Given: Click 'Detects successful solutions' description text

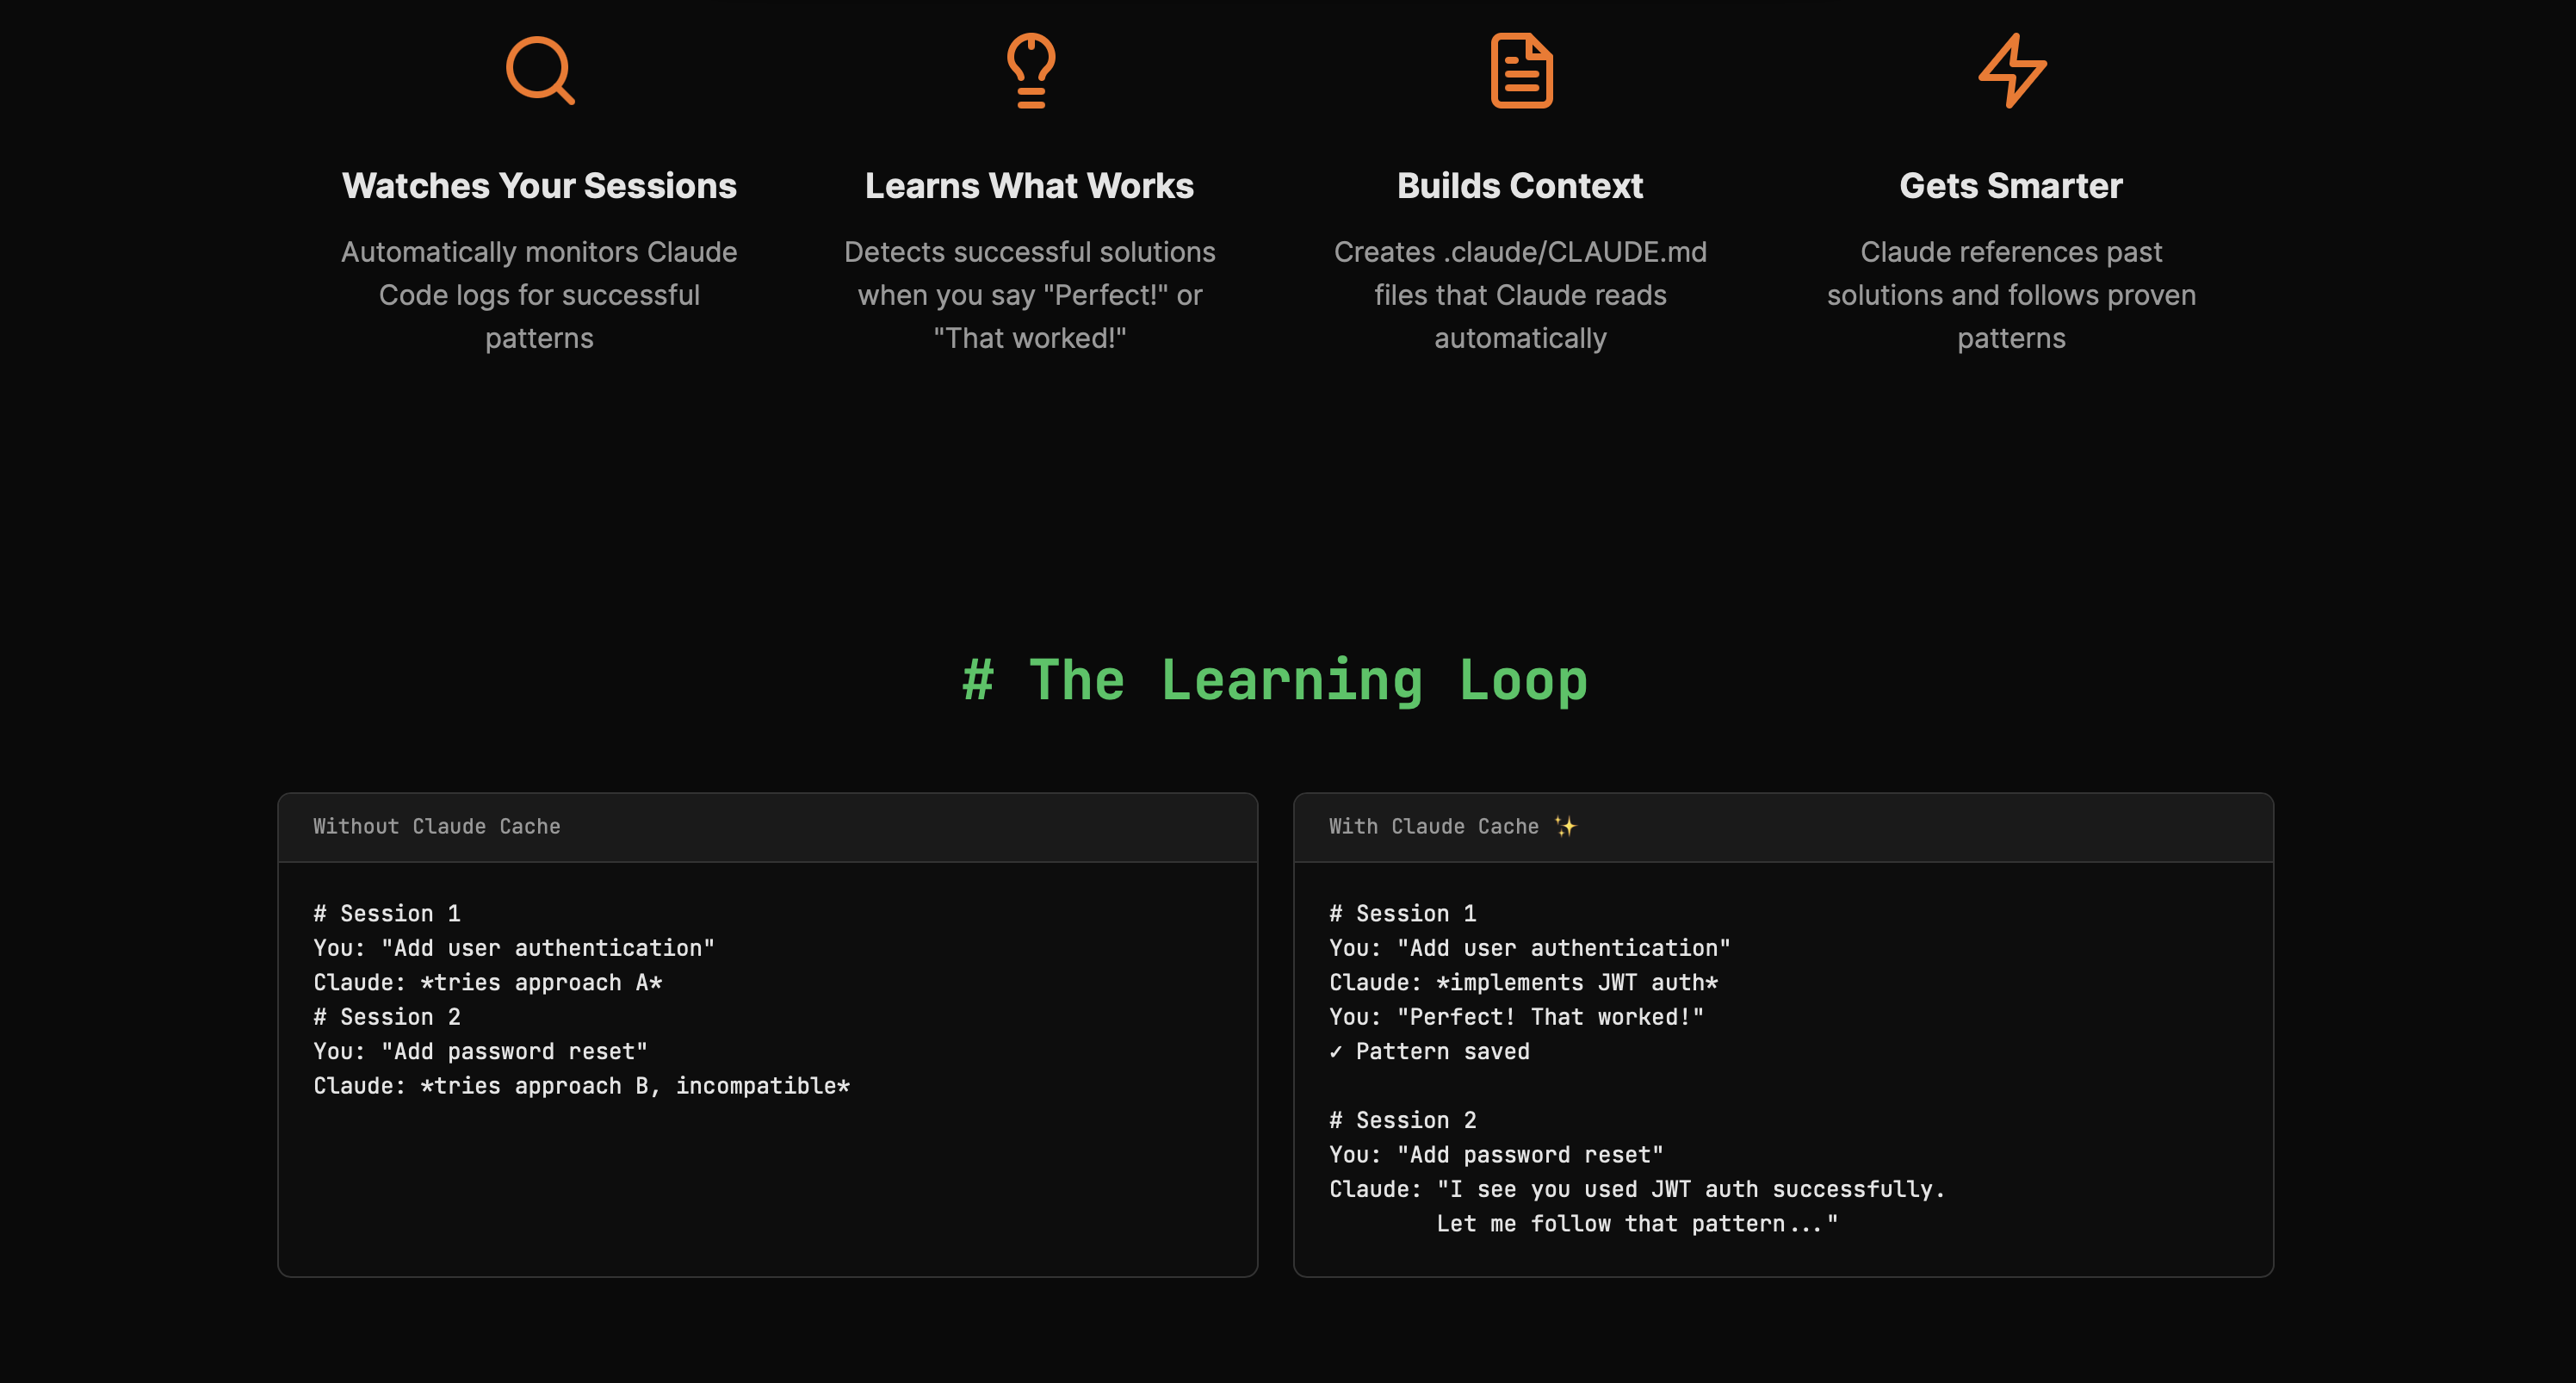Looking at the screenshot, I should [x=1030, y=295].
